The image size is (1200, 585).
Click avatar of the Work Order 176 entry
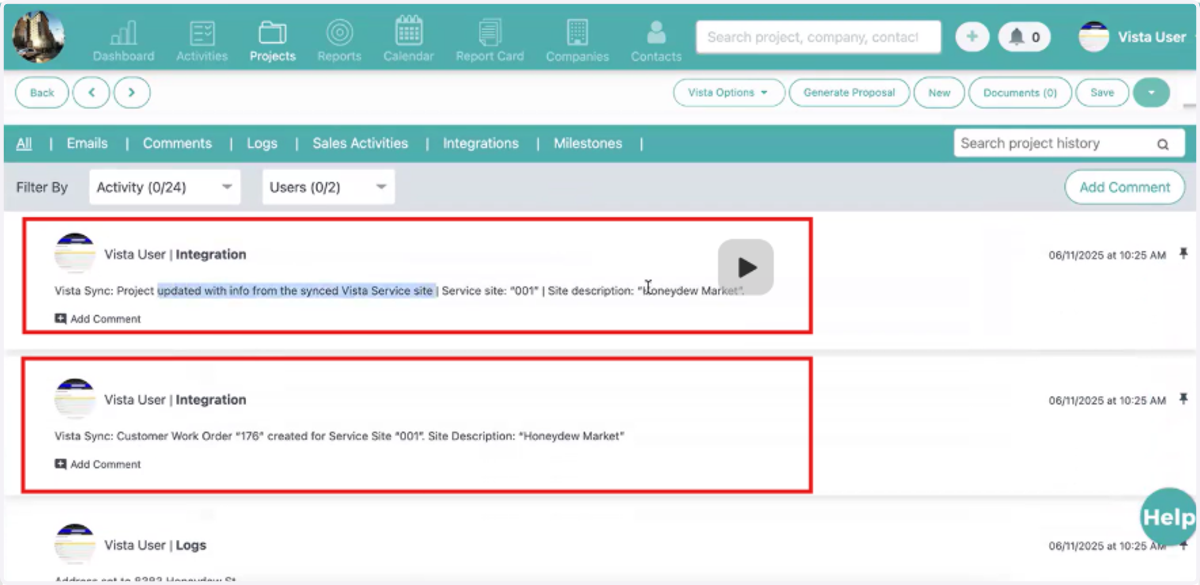click(x=75, y=399)
